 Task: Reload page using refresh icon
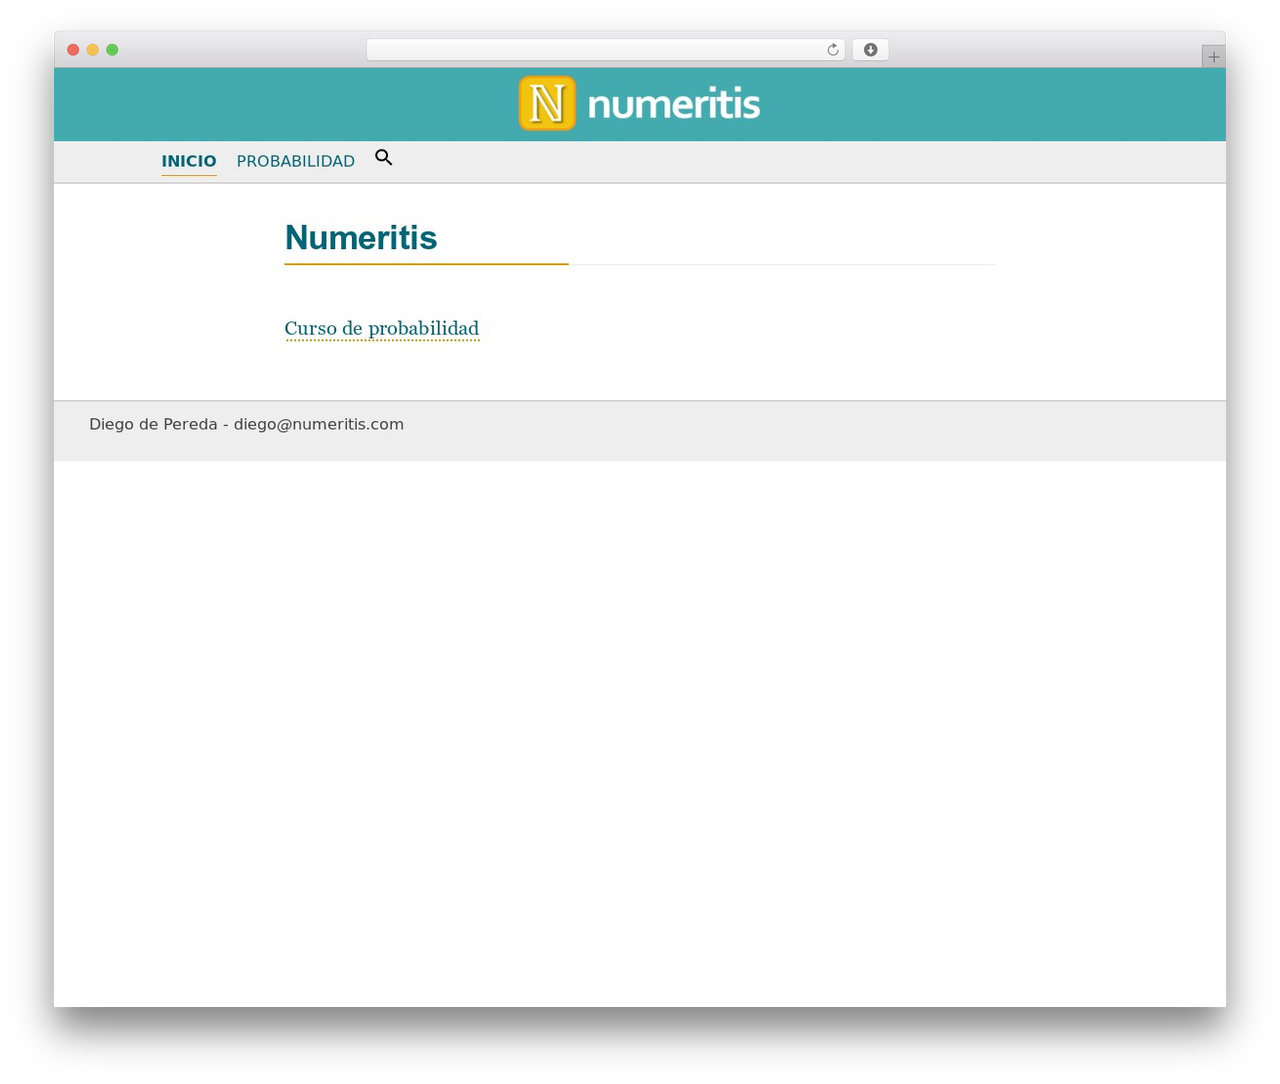(x=833, y=50)
